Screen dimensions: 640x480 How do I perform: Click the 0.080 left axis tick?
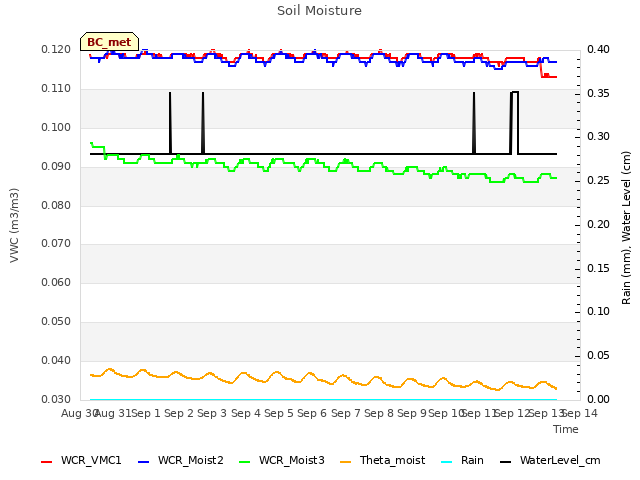pos(56,205)
